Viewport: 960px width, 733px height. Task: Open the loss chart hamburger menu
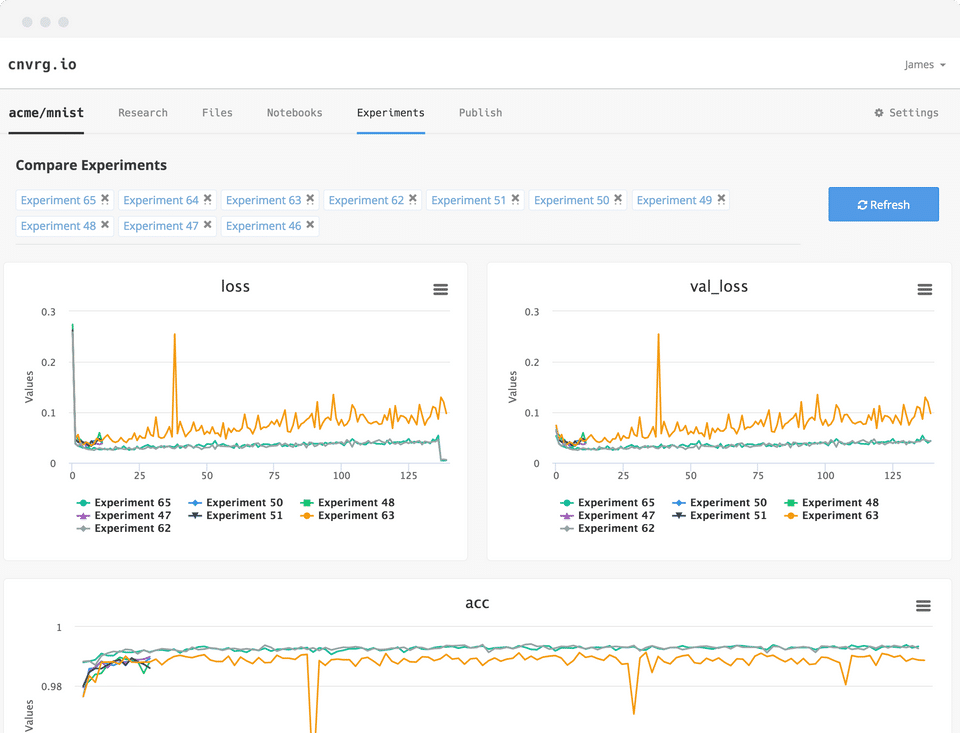click(441, 289)
